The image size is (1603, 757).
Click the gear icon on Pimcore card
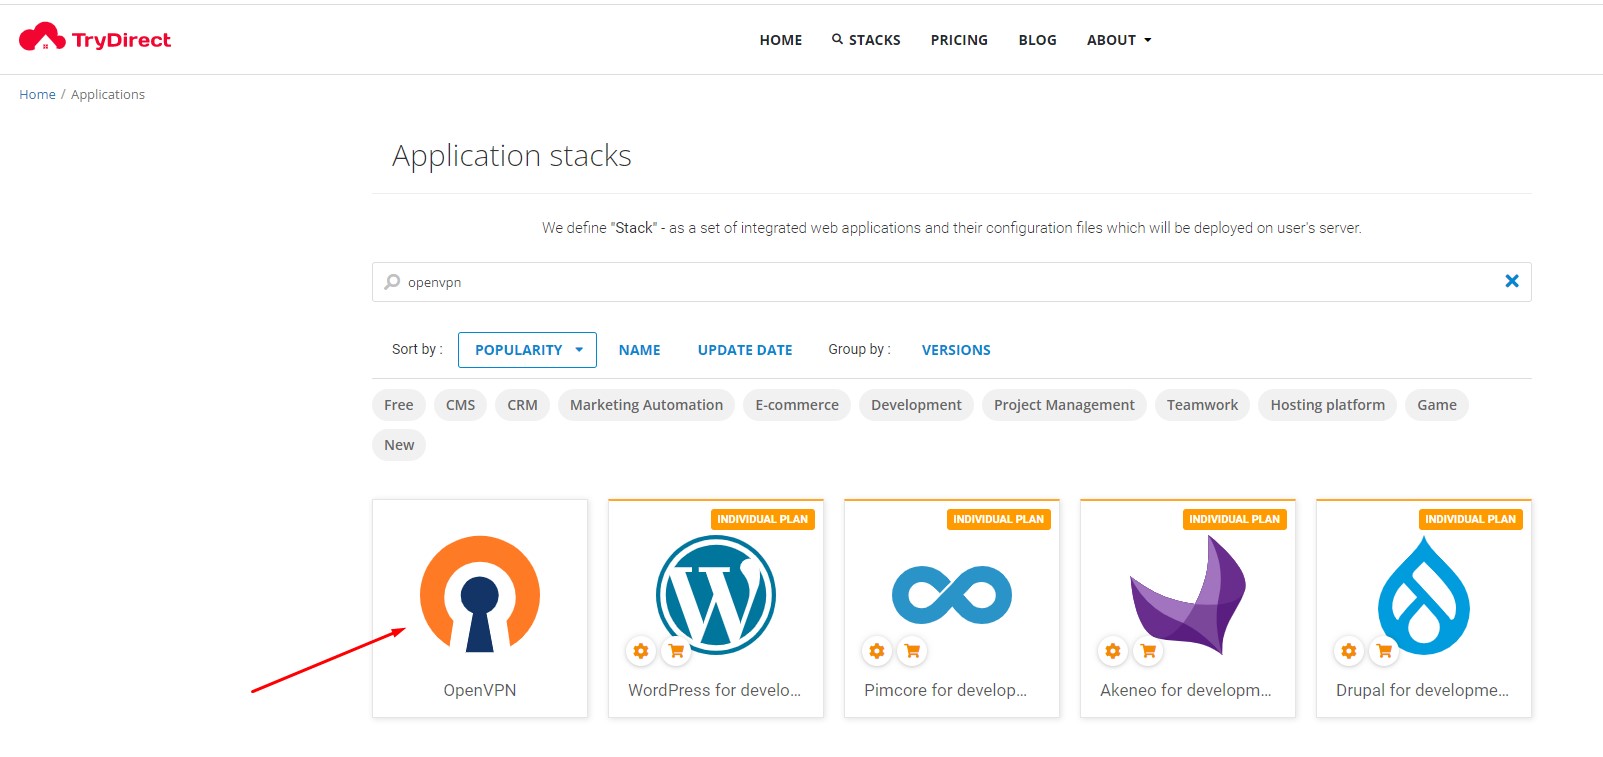[x=877, y=651]
